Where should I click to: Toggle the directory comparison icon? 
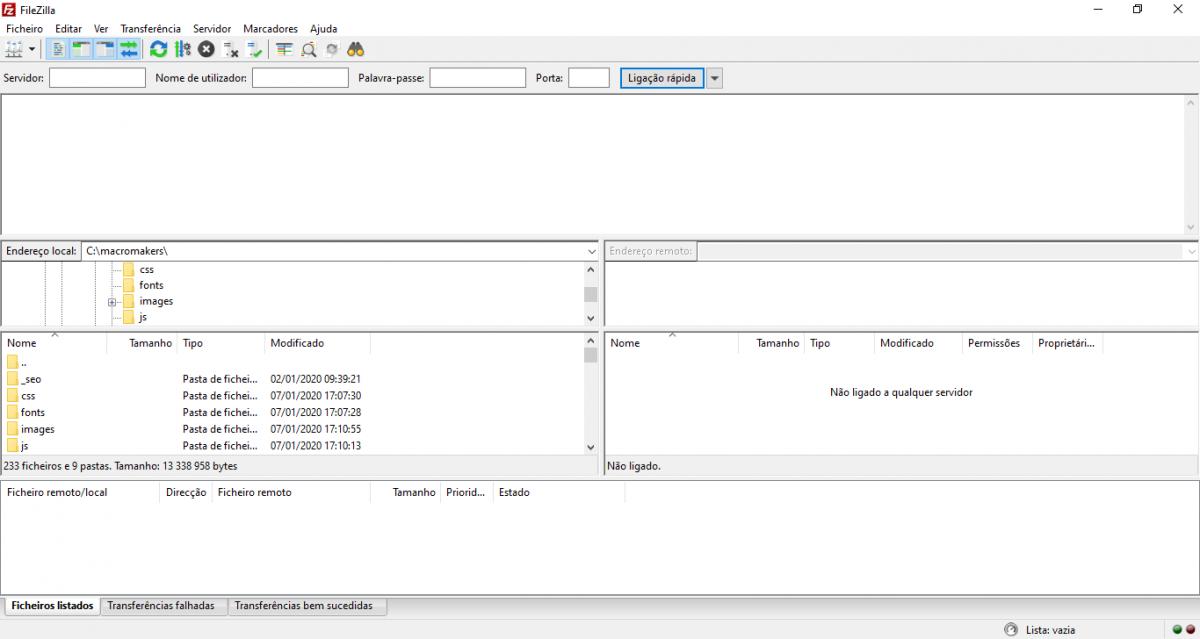click(x=308, y=49)
